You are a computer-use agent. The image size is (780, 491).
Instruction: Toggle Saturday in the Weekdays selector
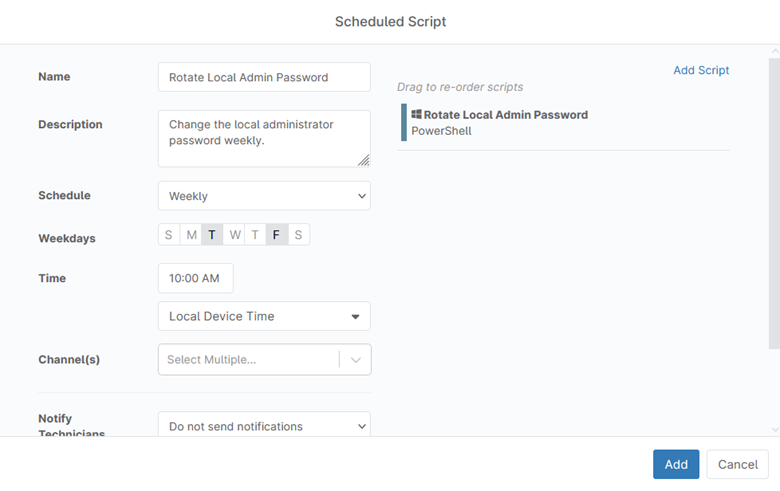click(298, 235)
